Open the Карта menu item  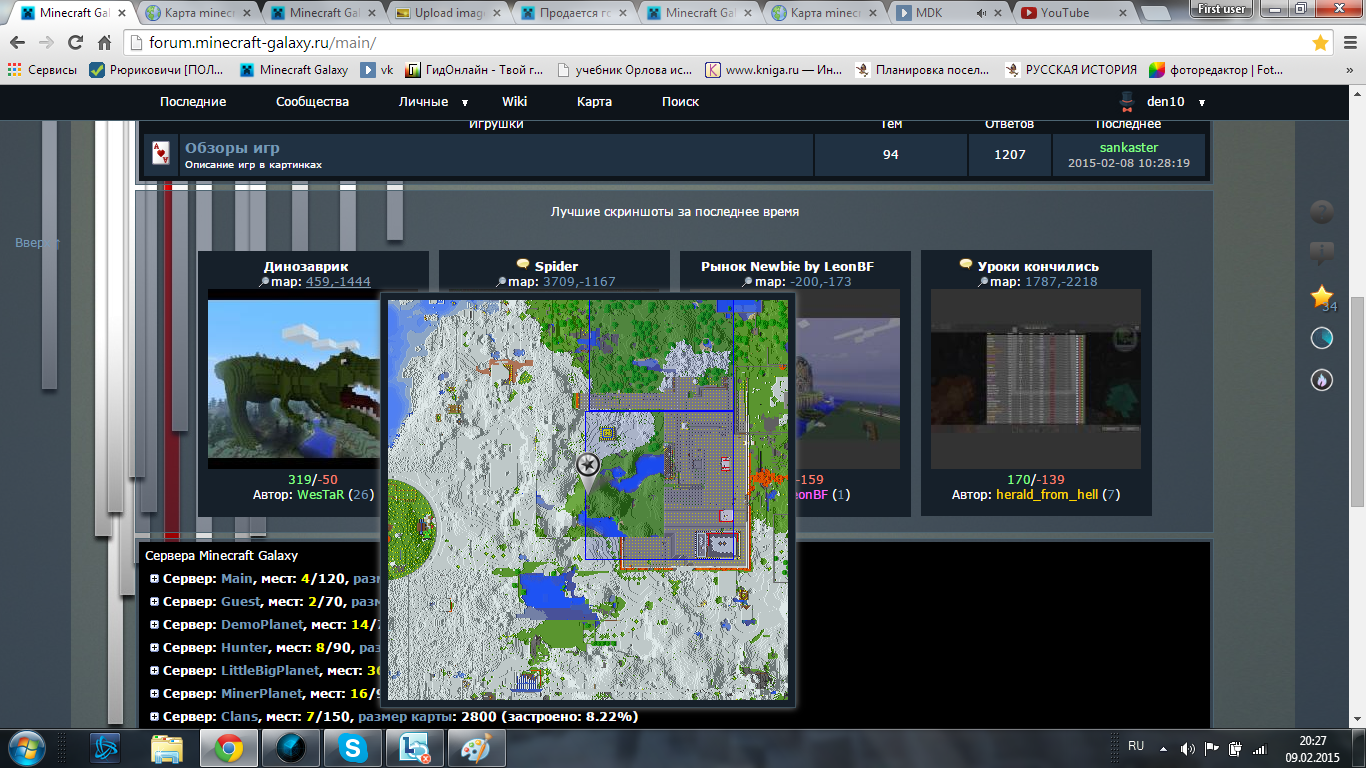pyautogui.click(x=594, y=102)
